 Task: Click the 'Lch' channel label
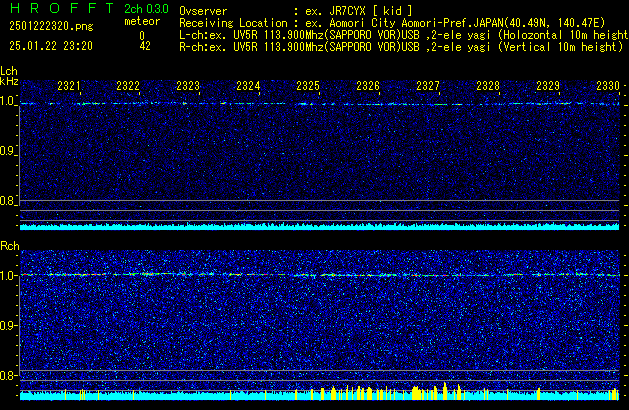9,71
